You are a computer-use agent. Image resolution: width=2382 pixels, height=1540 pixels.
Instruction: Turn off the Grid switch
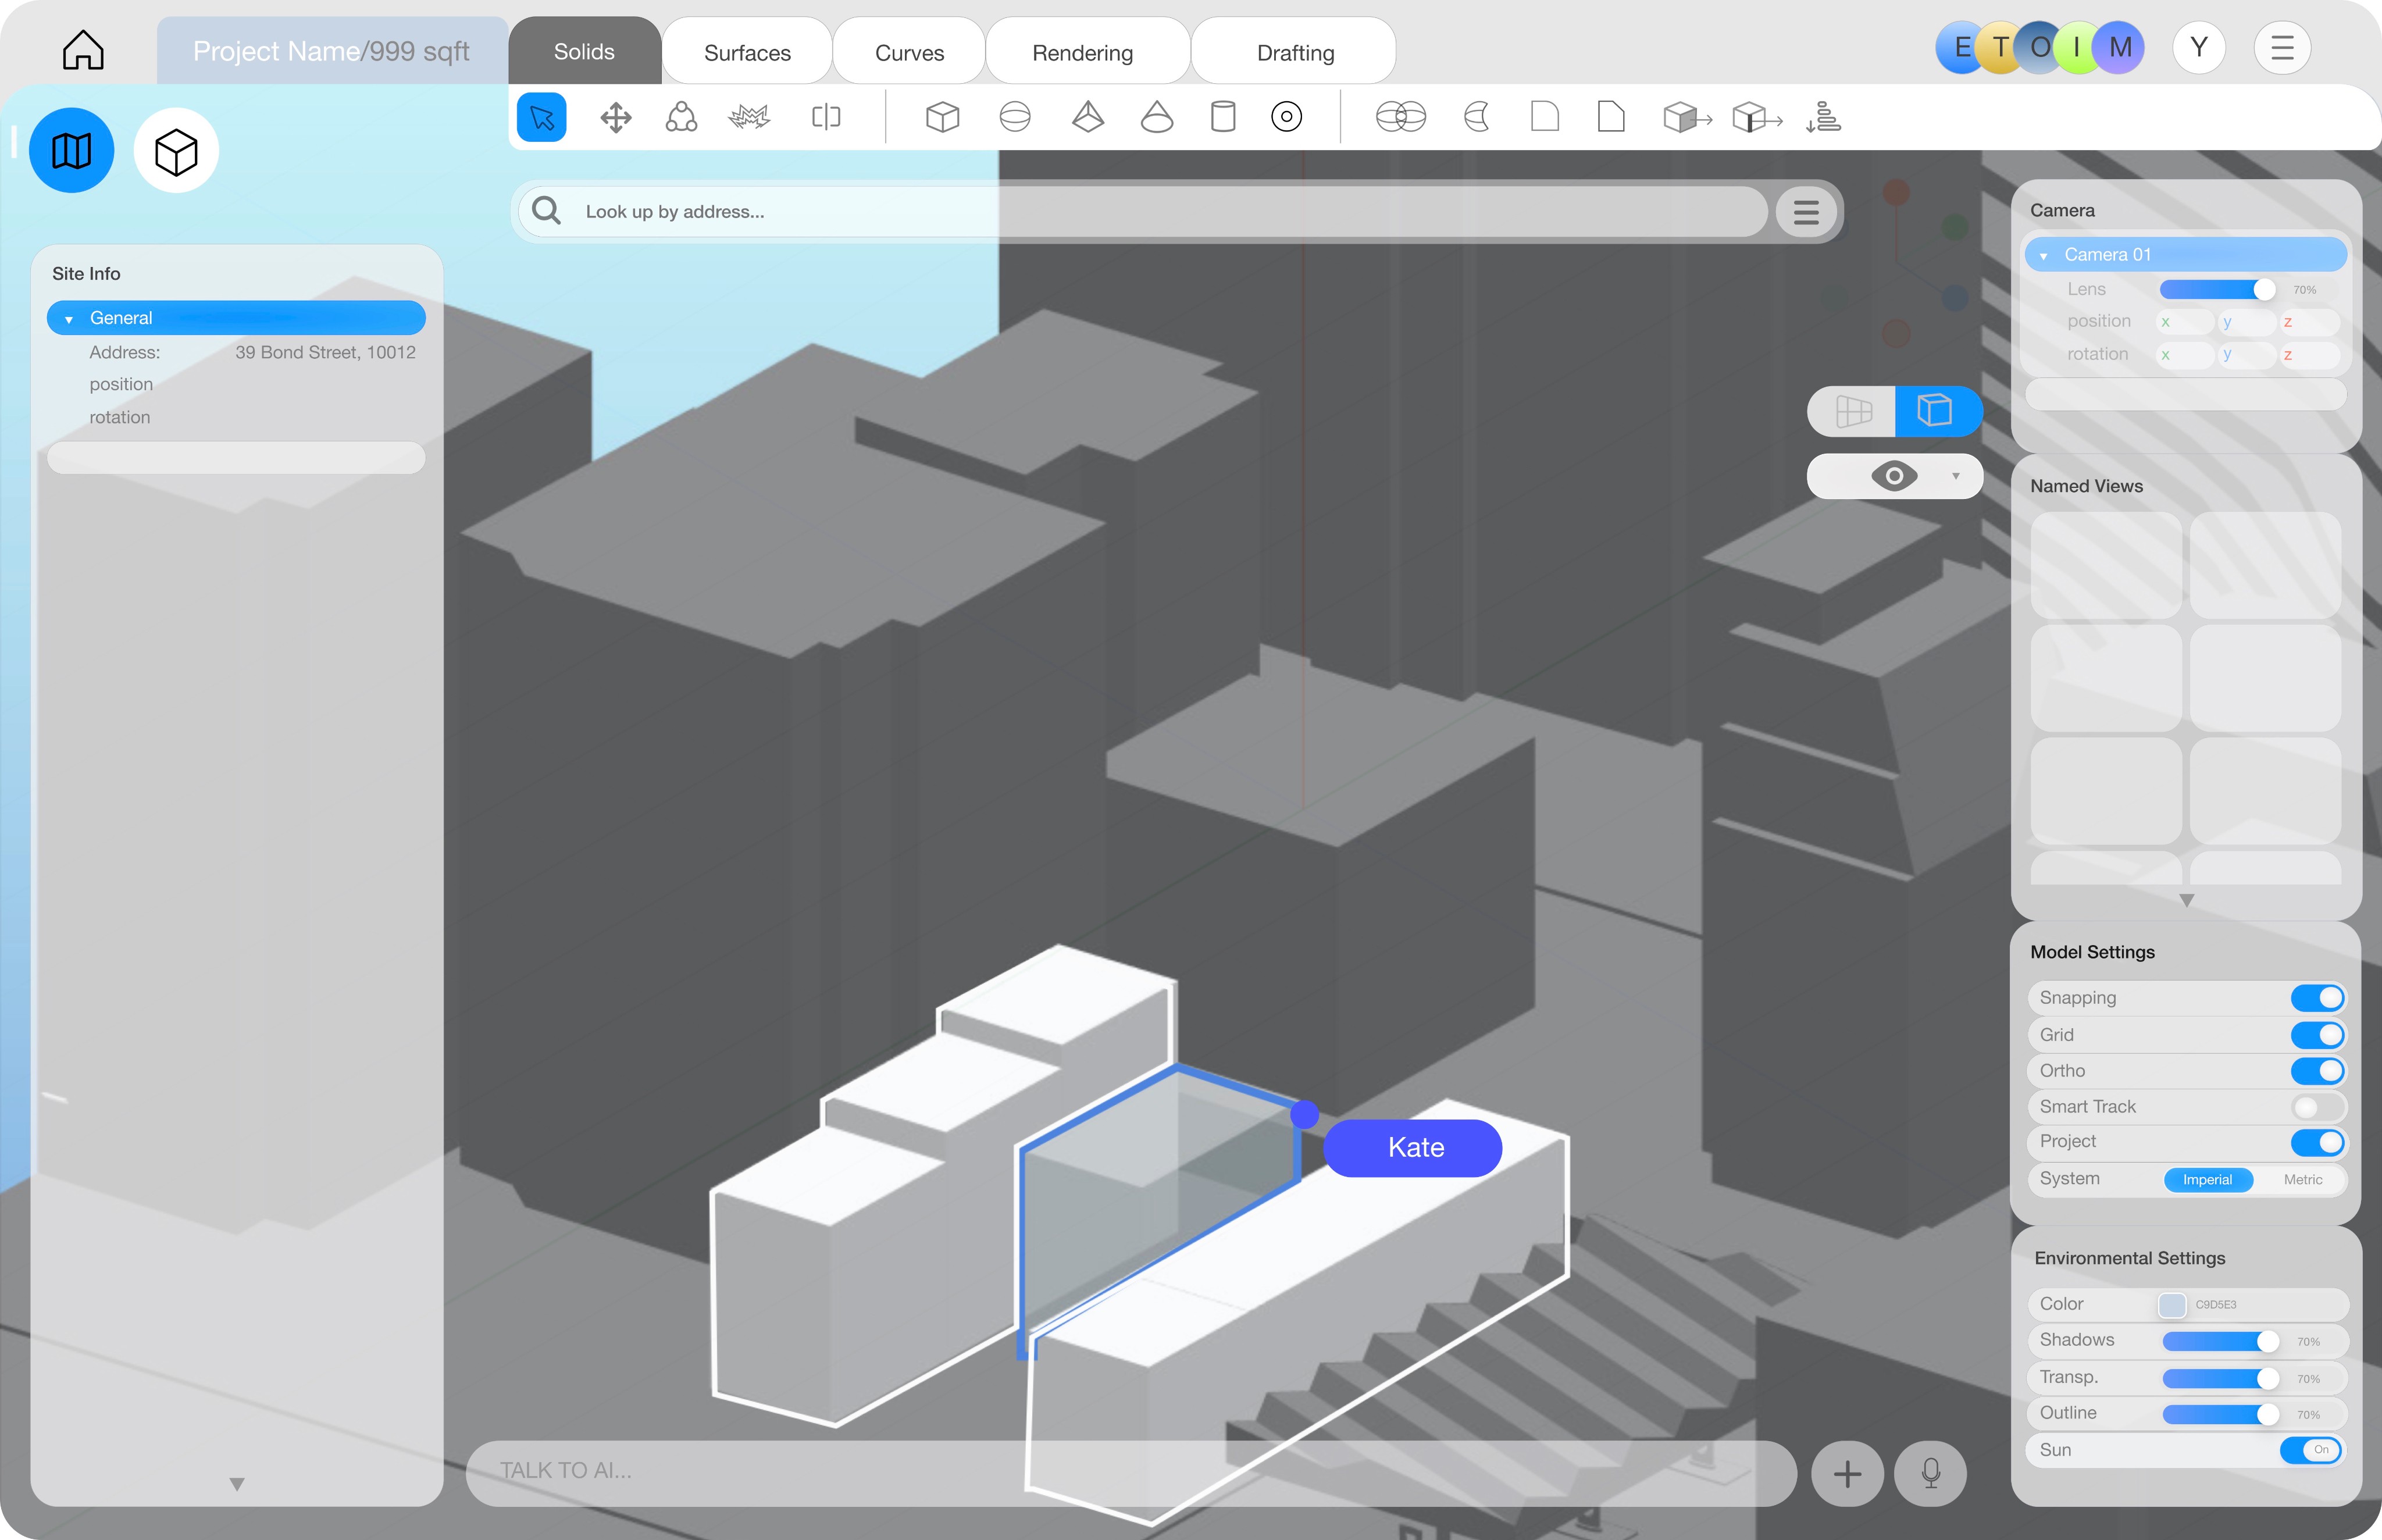coord(2317,1035)
